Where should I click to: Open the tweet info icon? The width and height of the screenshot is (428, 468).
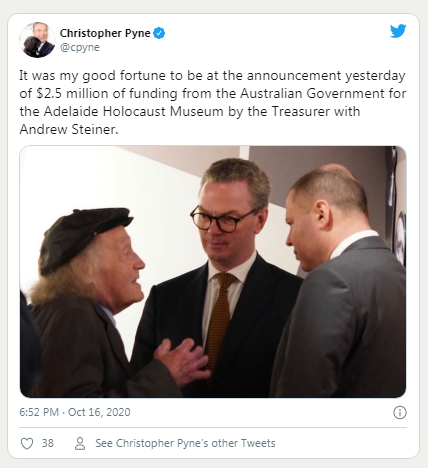400,413
